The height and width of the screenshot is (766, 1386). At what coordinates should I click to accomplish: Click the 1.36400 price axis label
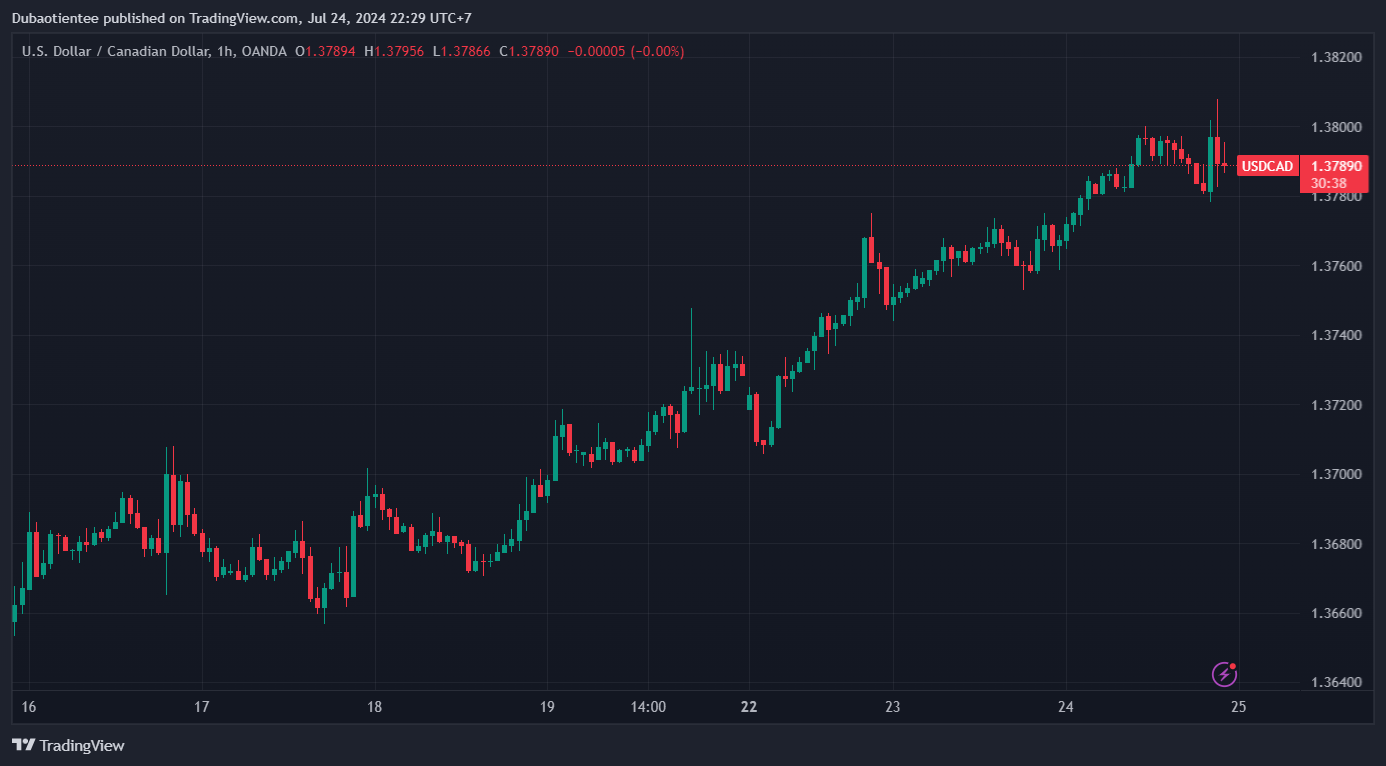click(x=1336, y=683)
